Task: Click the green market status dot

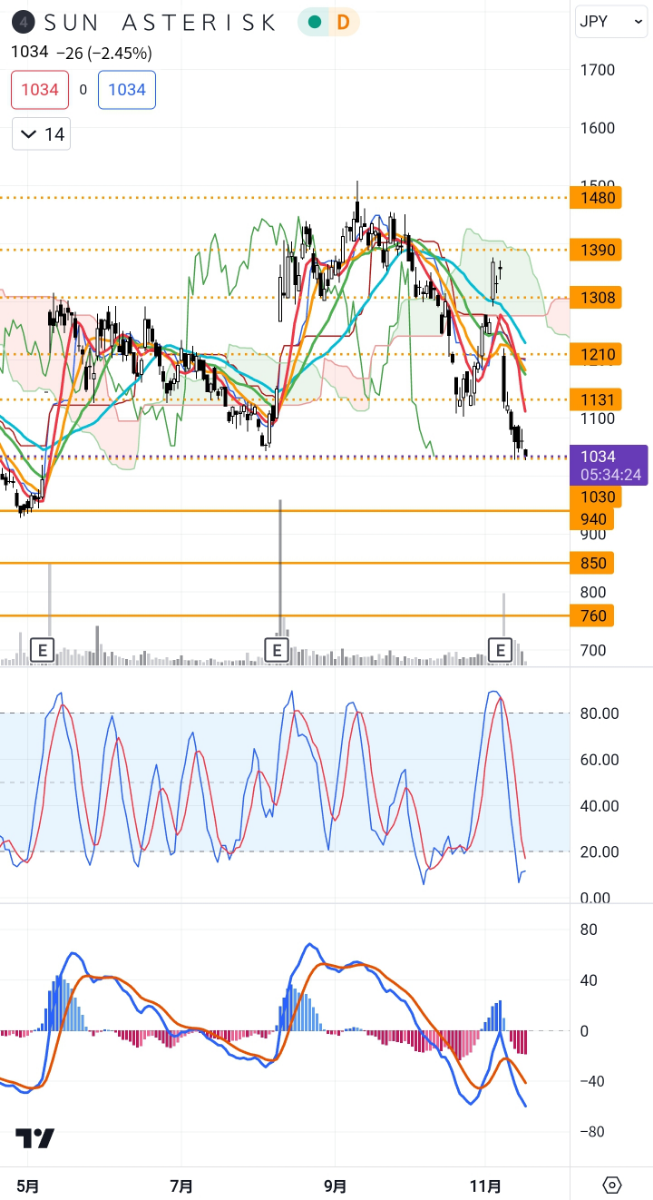Action: coord(315,22)
